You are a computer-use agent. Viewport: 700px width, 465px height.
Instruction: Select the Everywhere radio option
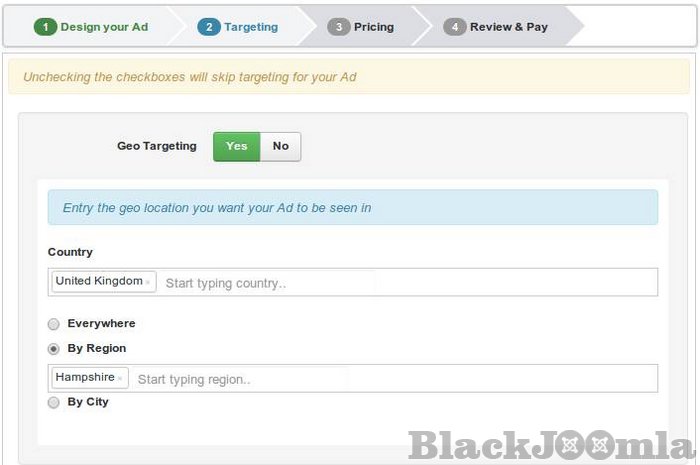(x=54, y=324)
